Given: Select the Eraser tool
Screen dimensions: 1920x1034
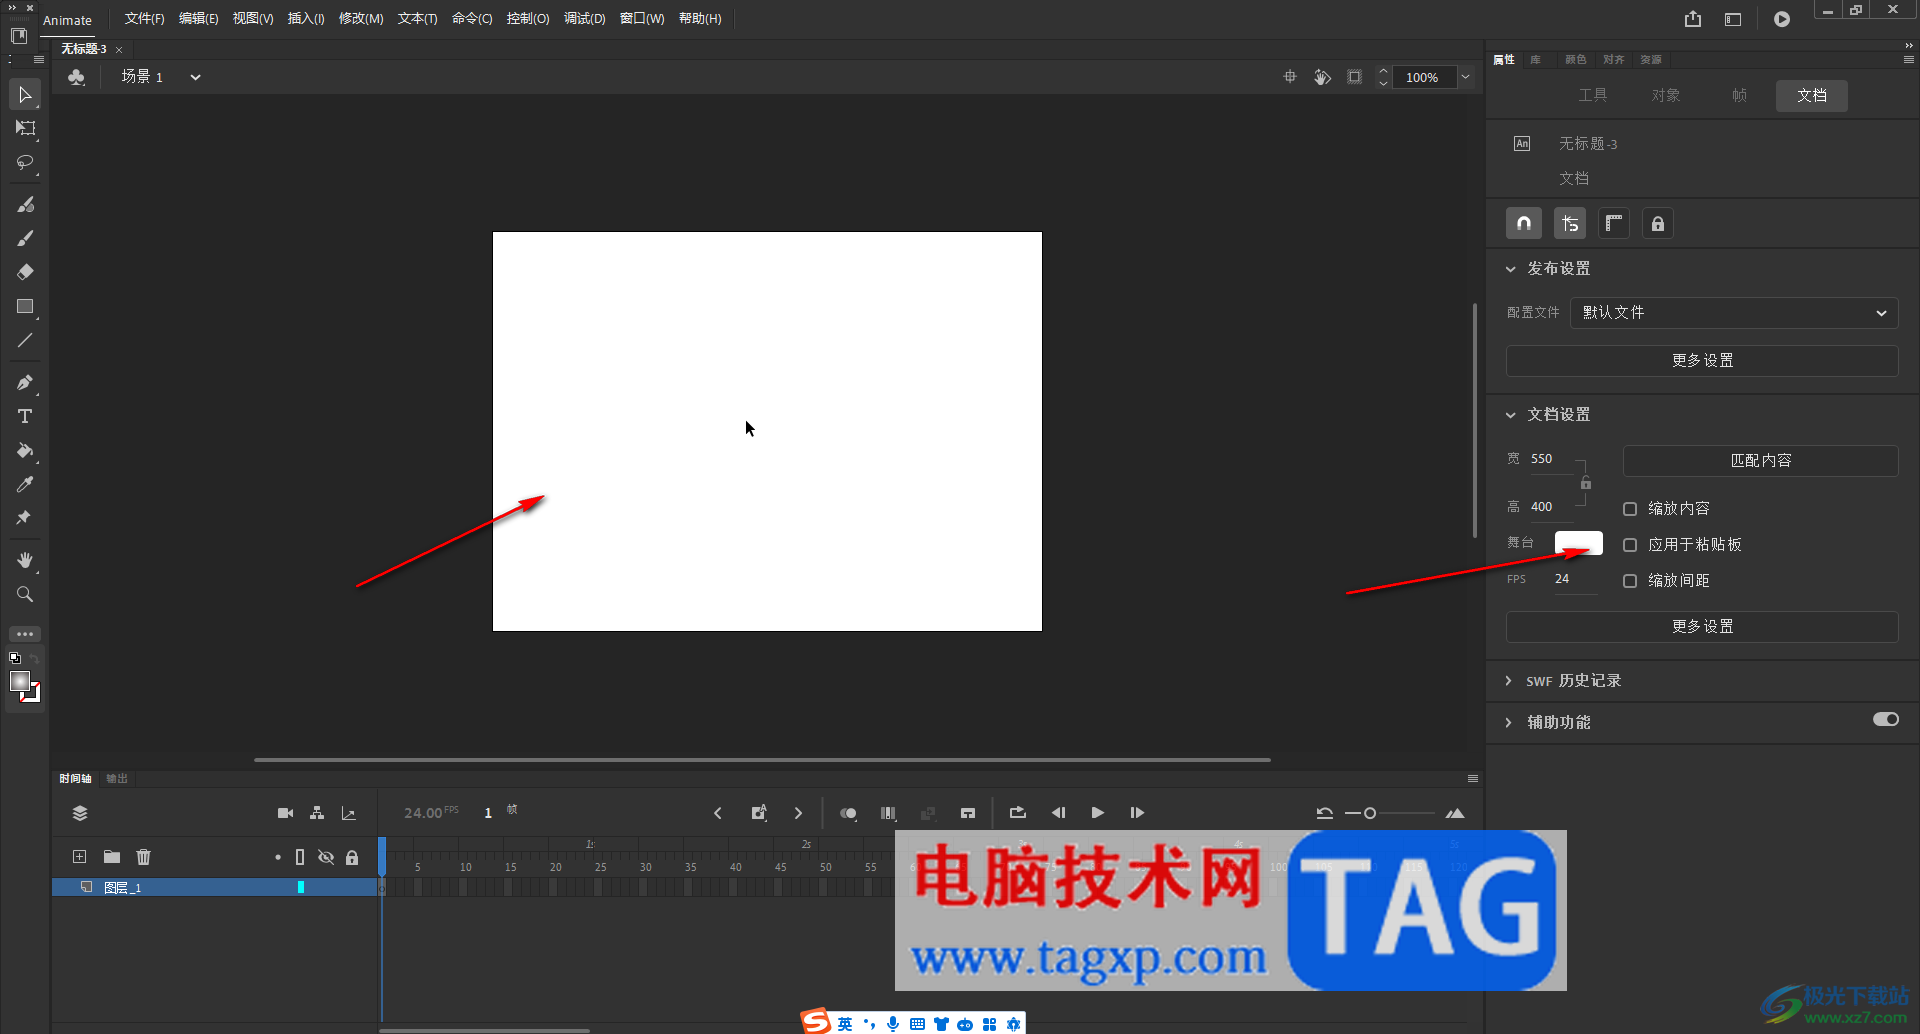Looking at the screenshot, I should coord(25,272).
